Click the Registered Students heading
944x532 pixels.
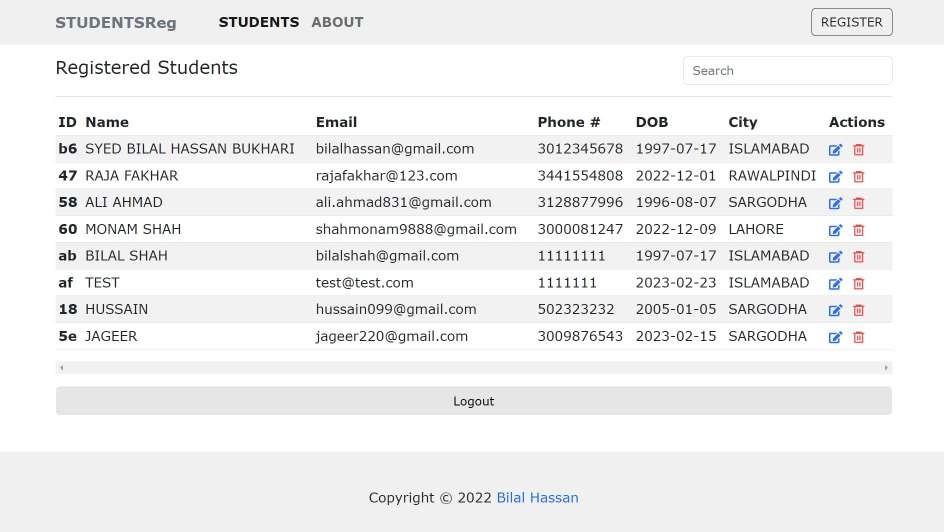click(146, 67)
